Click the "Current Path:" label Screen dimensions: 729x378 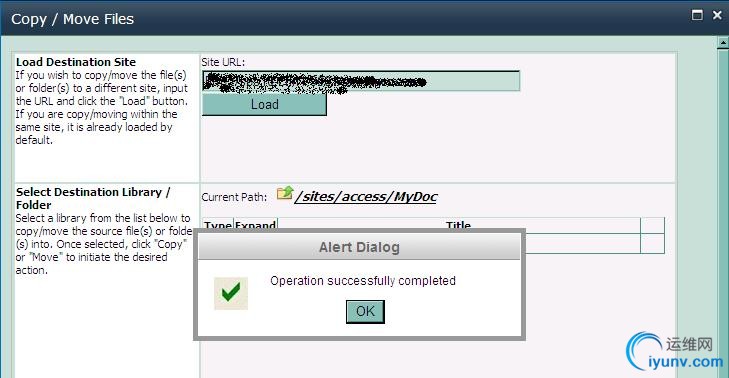click(234, 197)
